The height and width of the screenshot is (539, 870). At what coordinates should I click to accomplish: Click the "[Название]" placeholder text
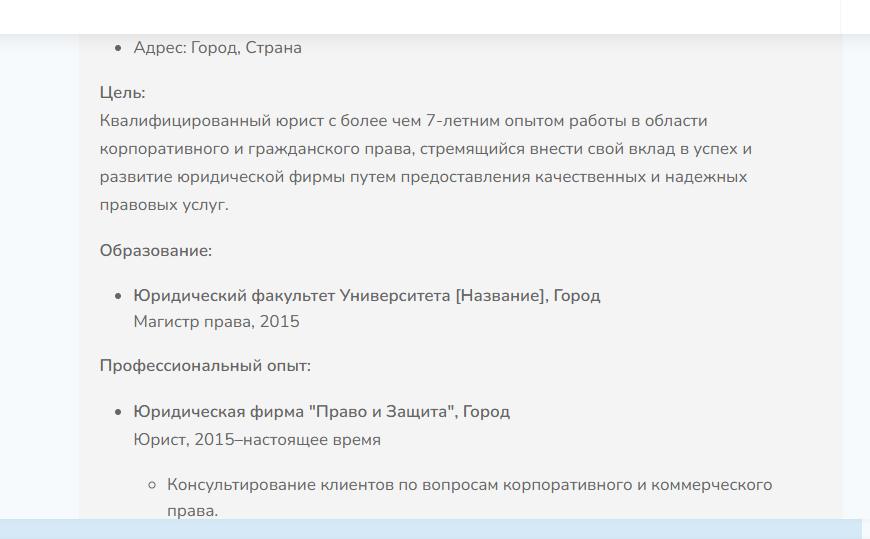click(x=499, y=296)
